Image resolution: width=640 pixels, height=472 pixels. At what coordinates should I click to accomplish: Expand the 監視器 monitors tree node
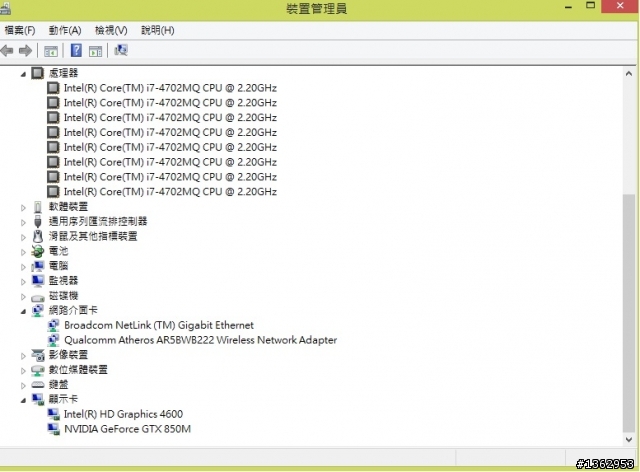click(23, 282)
